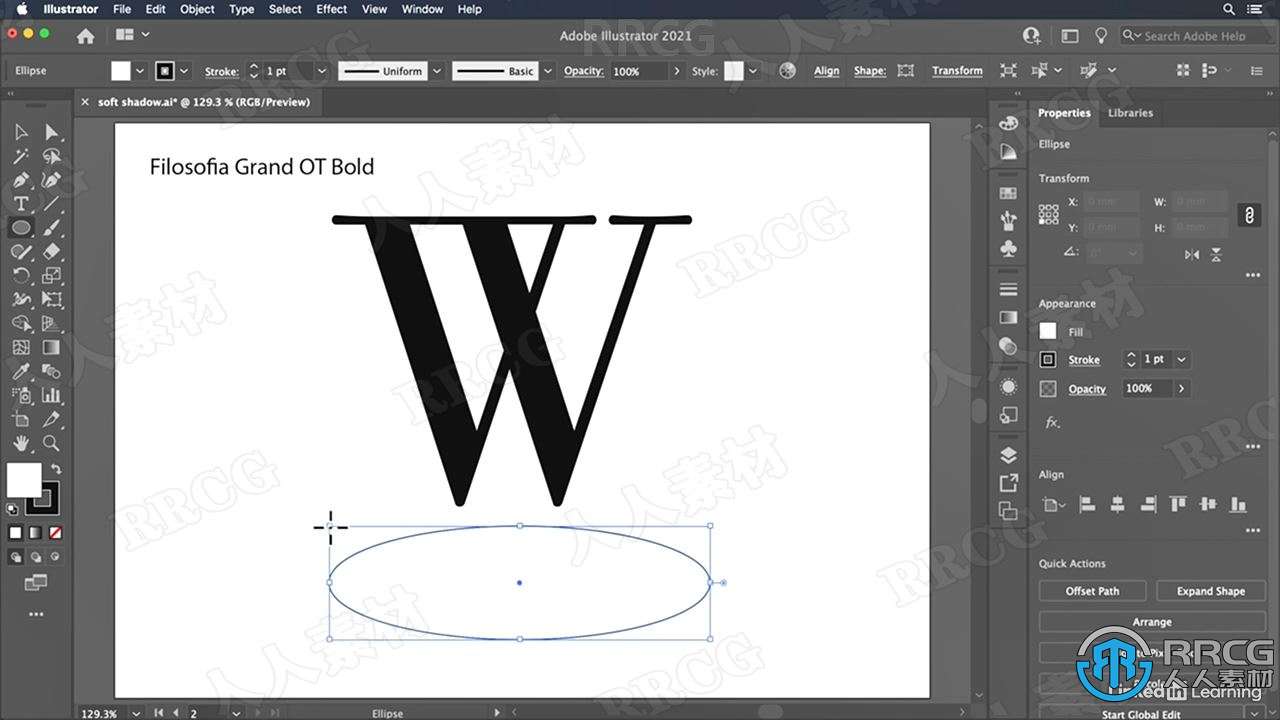Select the soft shadow.ai document tab
The image size is (1280, 720).
(x=203, y=102)
